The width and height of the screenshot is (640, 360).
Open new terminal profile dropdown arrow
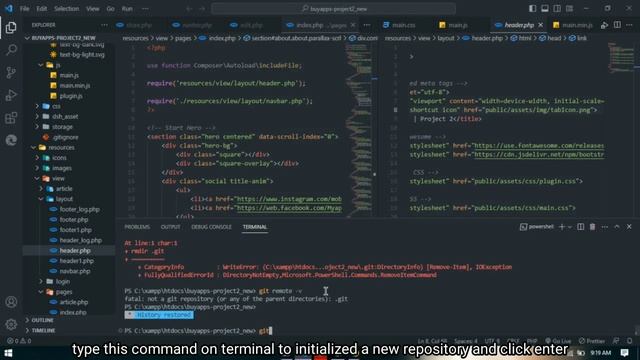(570, 227)
